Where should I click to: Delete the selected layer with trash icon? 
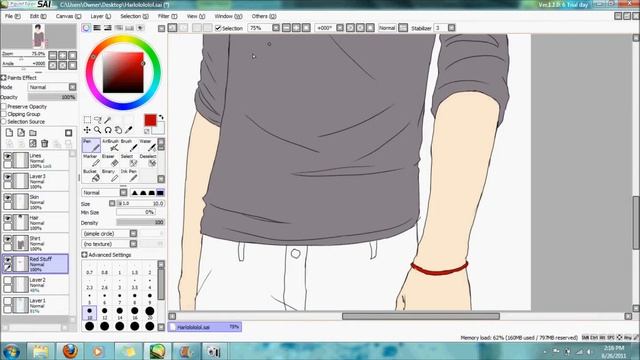[44, 143]
